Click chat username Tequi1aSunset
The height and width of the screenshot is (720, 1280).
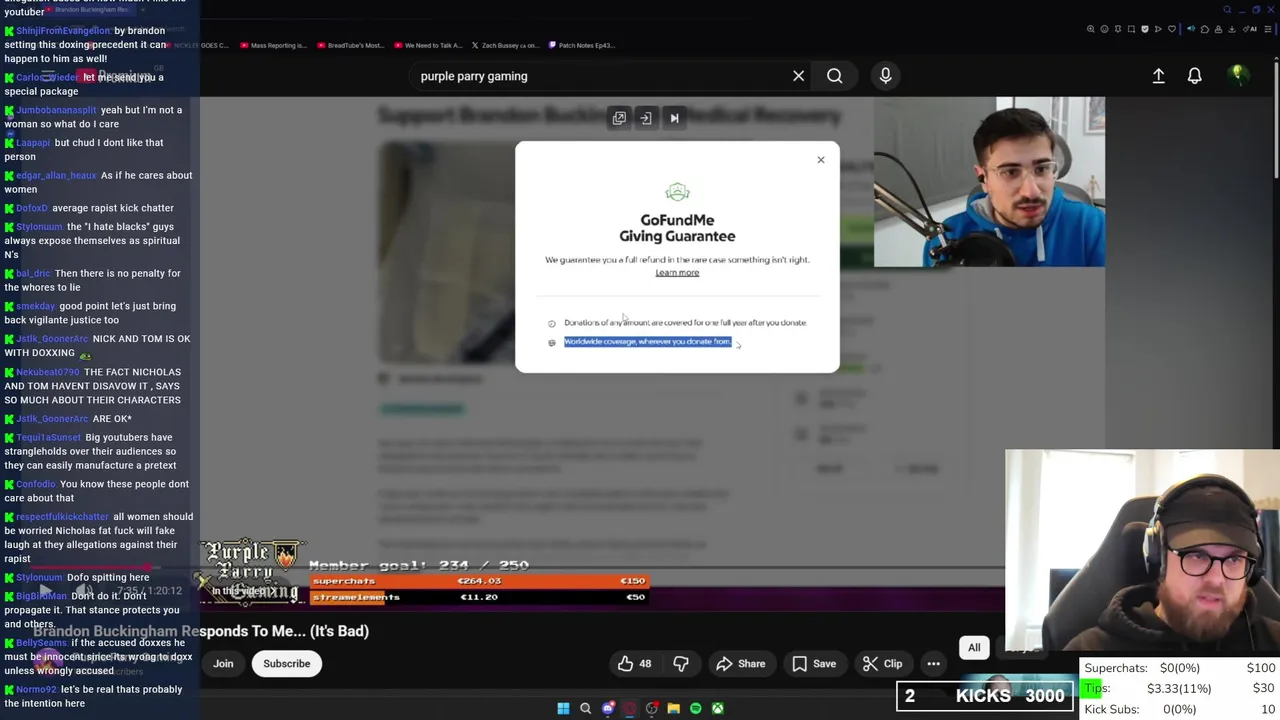(x=49, y=438)
